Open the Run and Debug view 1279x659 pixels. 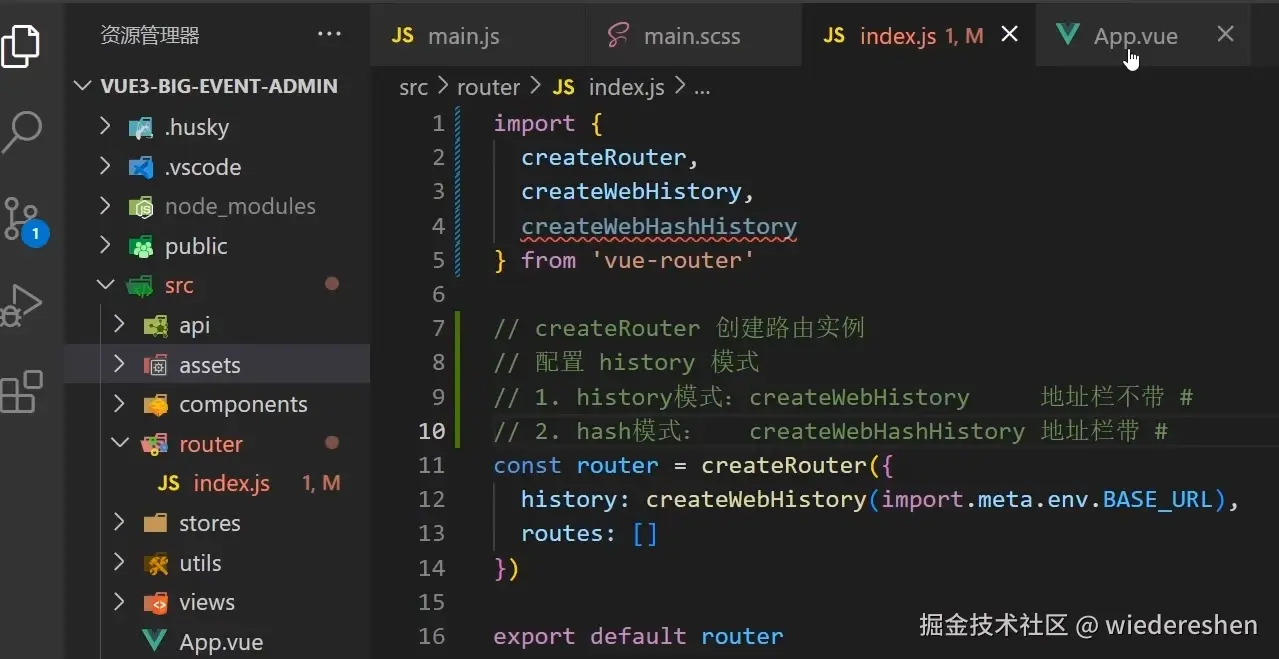[20, 305]
